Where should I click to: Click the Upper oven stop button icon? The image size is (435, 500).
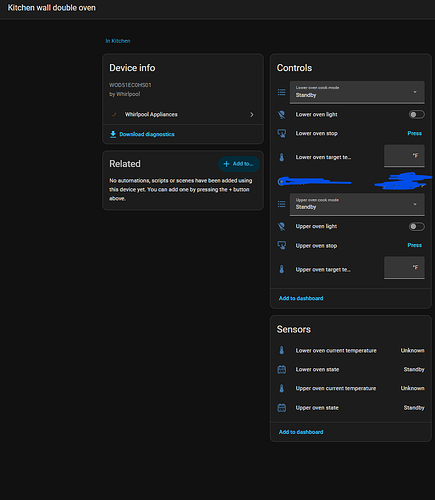pyautogui.click(x=282, y=246)
